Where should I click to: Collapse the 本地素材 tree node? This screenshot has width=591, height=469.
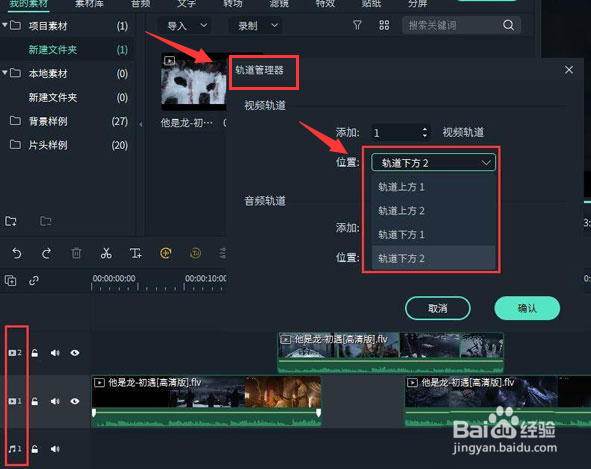click(5, 72)
